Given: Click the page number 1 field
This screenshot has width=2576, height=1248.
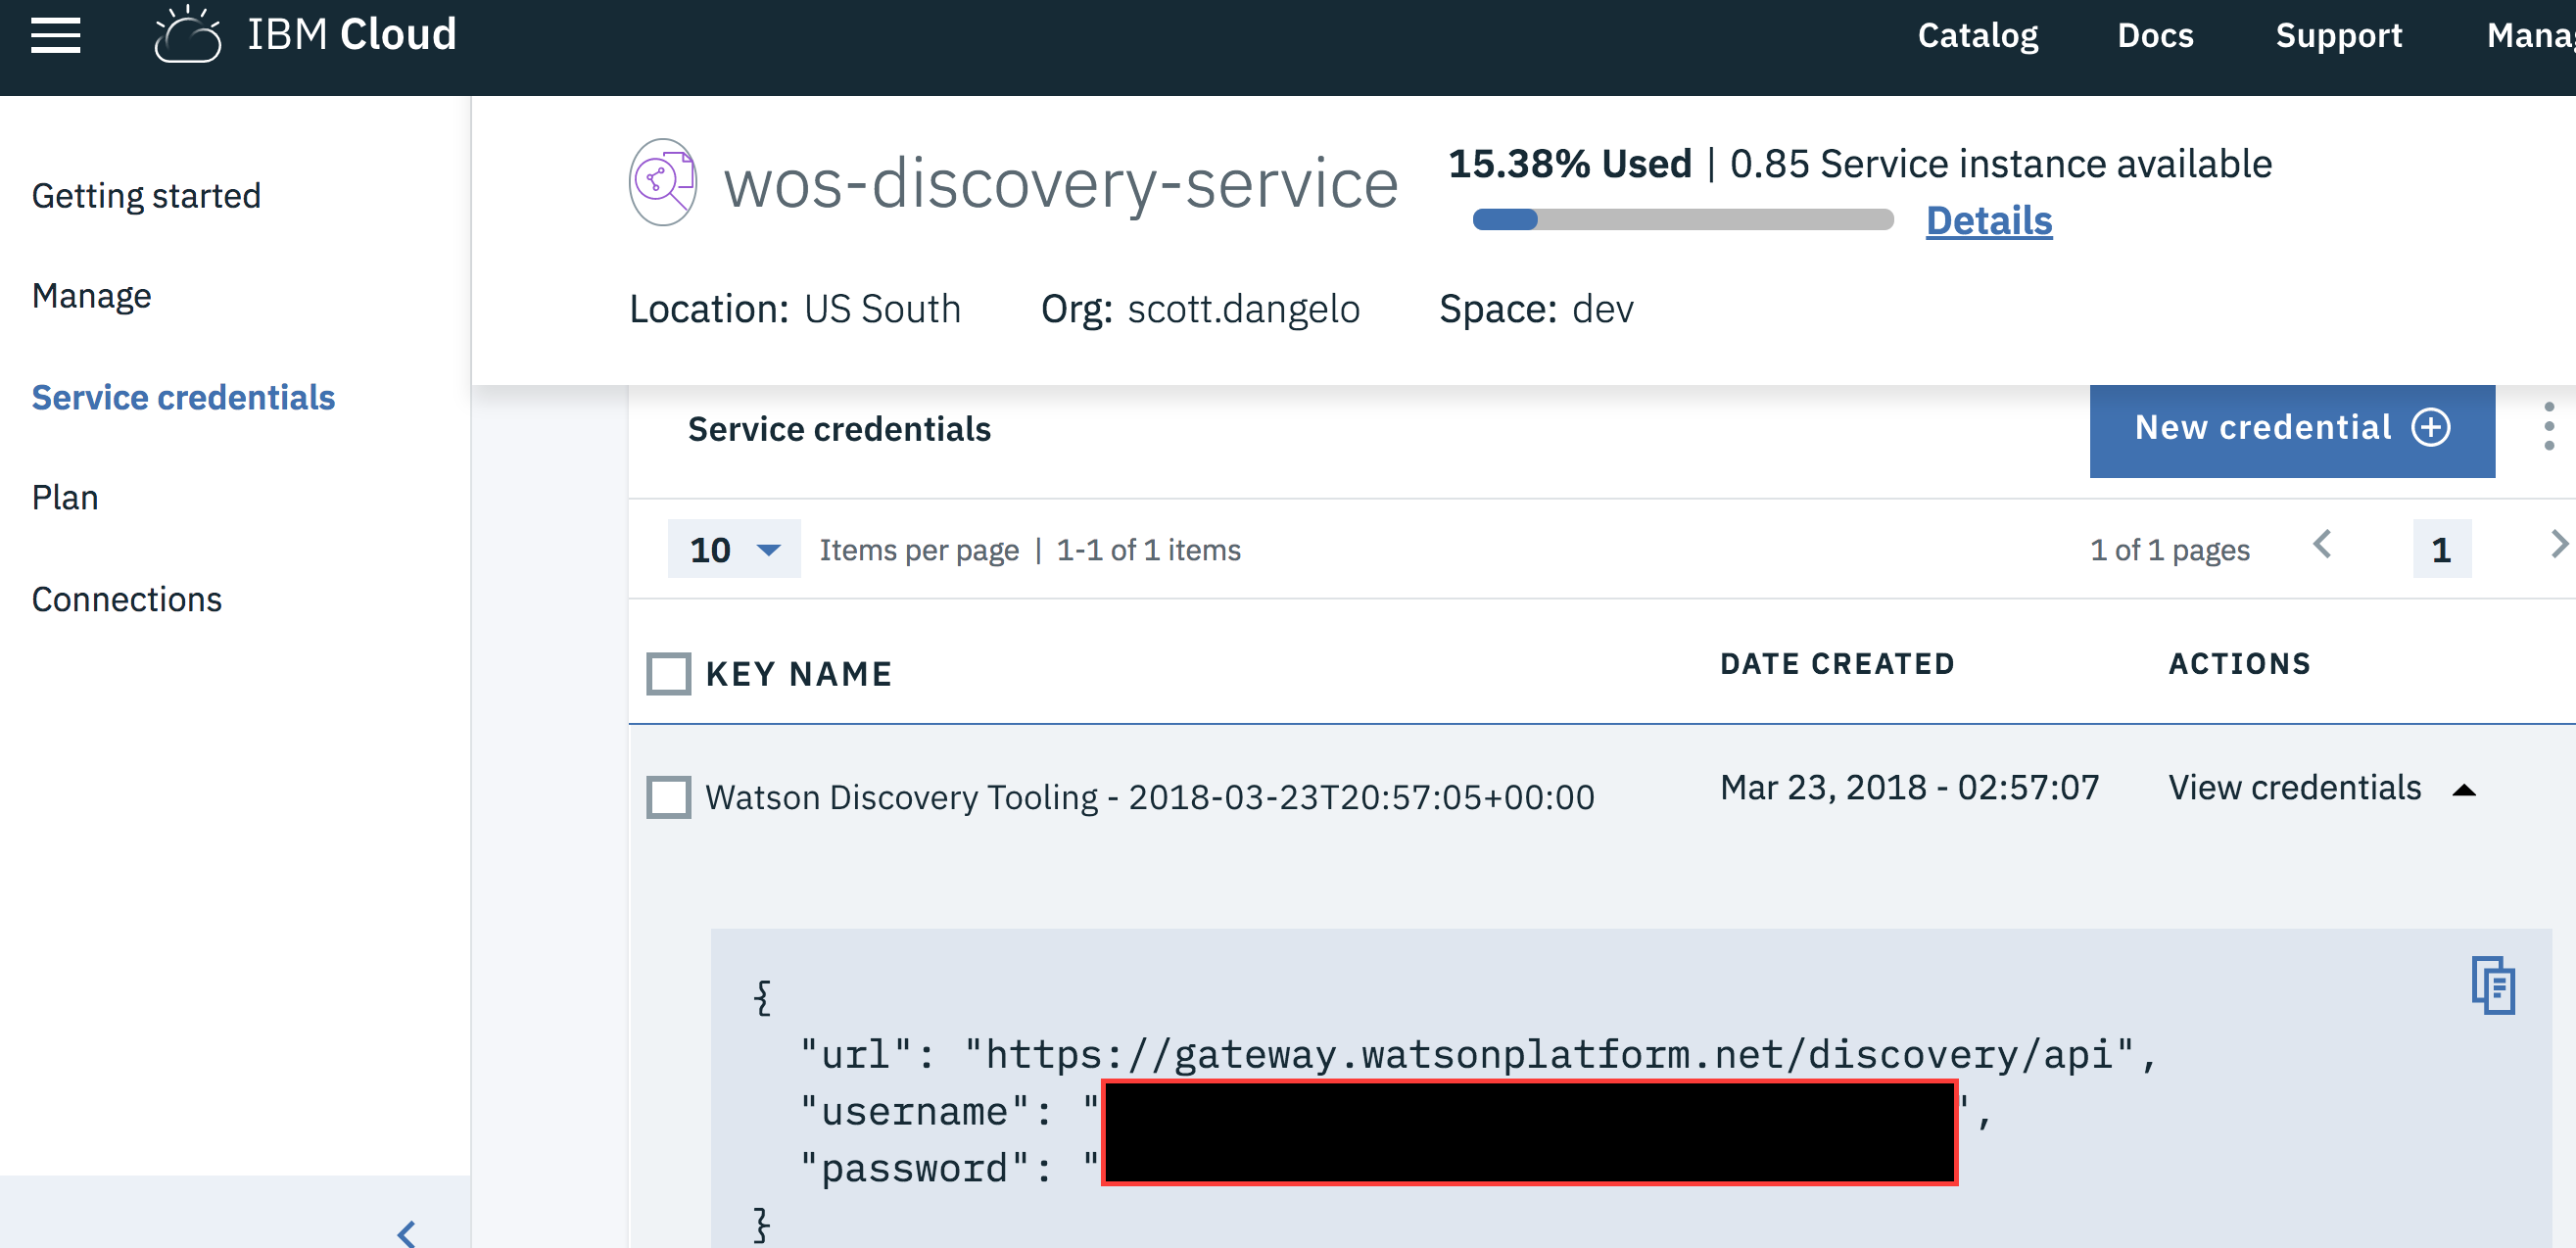Looking at the screenshot, I should (2441, 549).
